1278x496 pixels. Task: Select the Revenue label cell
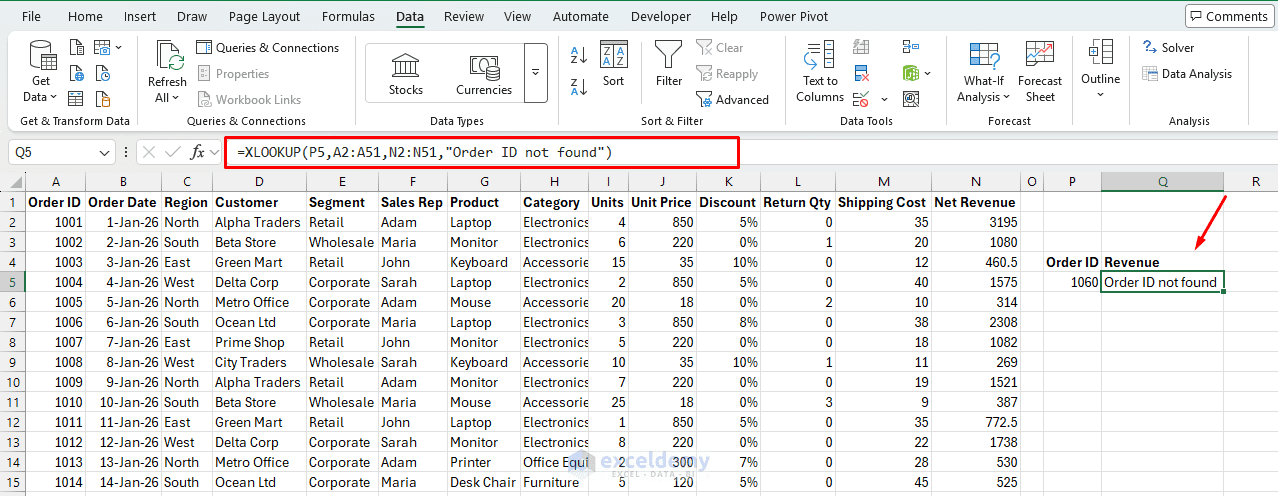[1162, 262]
